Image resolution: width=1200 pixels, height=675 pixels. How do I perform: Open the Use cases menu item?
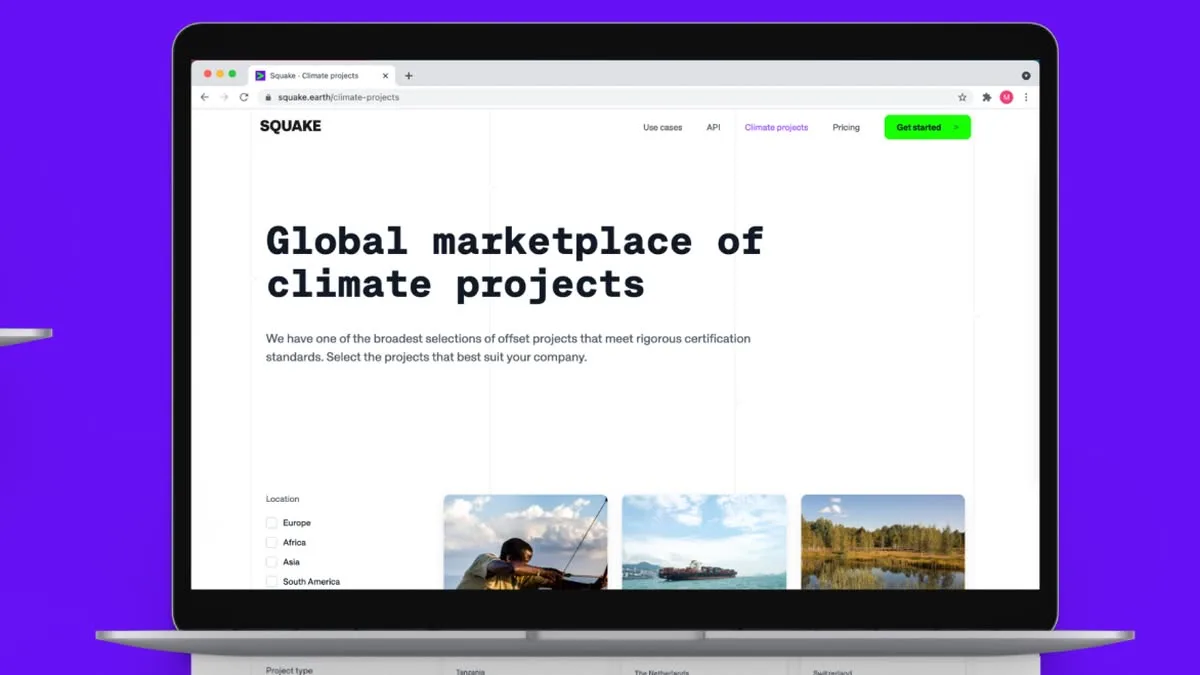662,128
